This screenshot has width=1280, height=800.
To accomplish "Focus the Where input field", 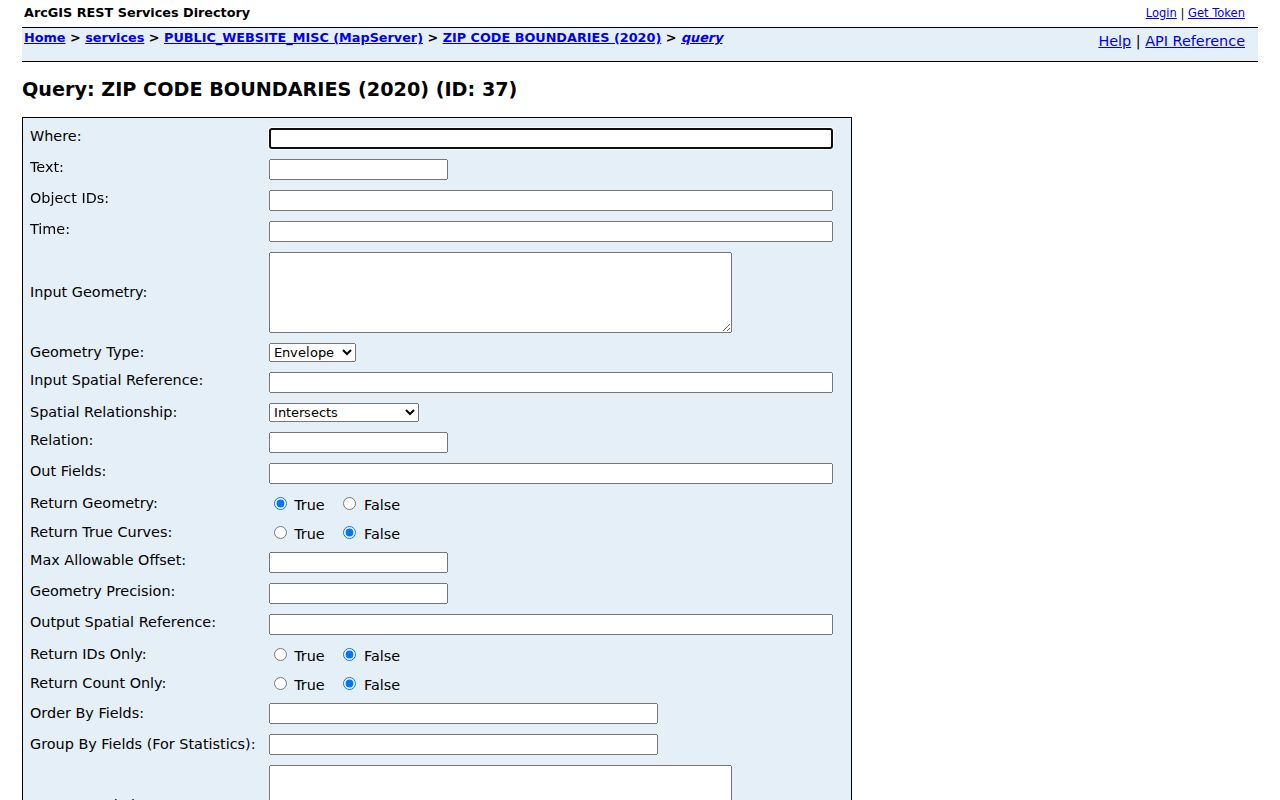I will pos(551,139).
